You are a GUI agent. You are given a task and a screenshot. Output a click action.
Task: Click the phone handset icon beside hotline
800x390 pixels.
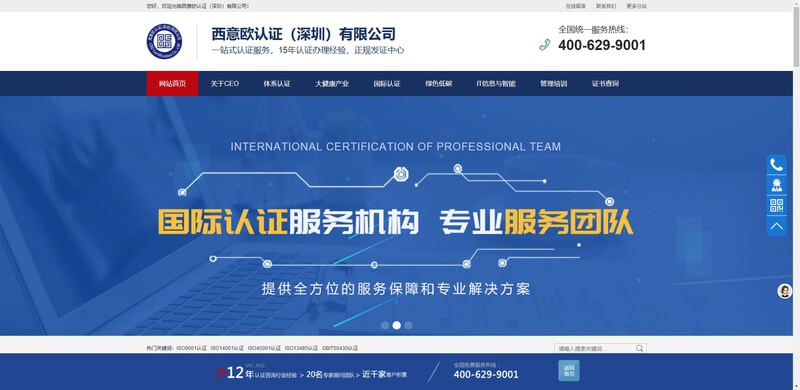(x=544, y=44)
